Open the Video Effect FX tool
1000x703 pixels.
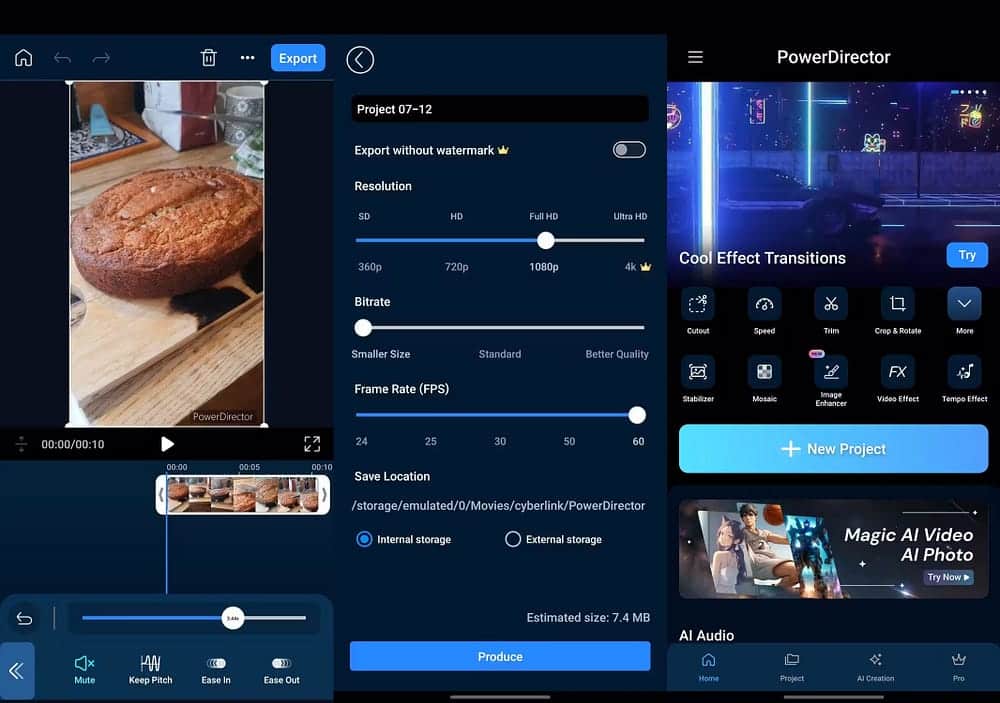point(897,379)
